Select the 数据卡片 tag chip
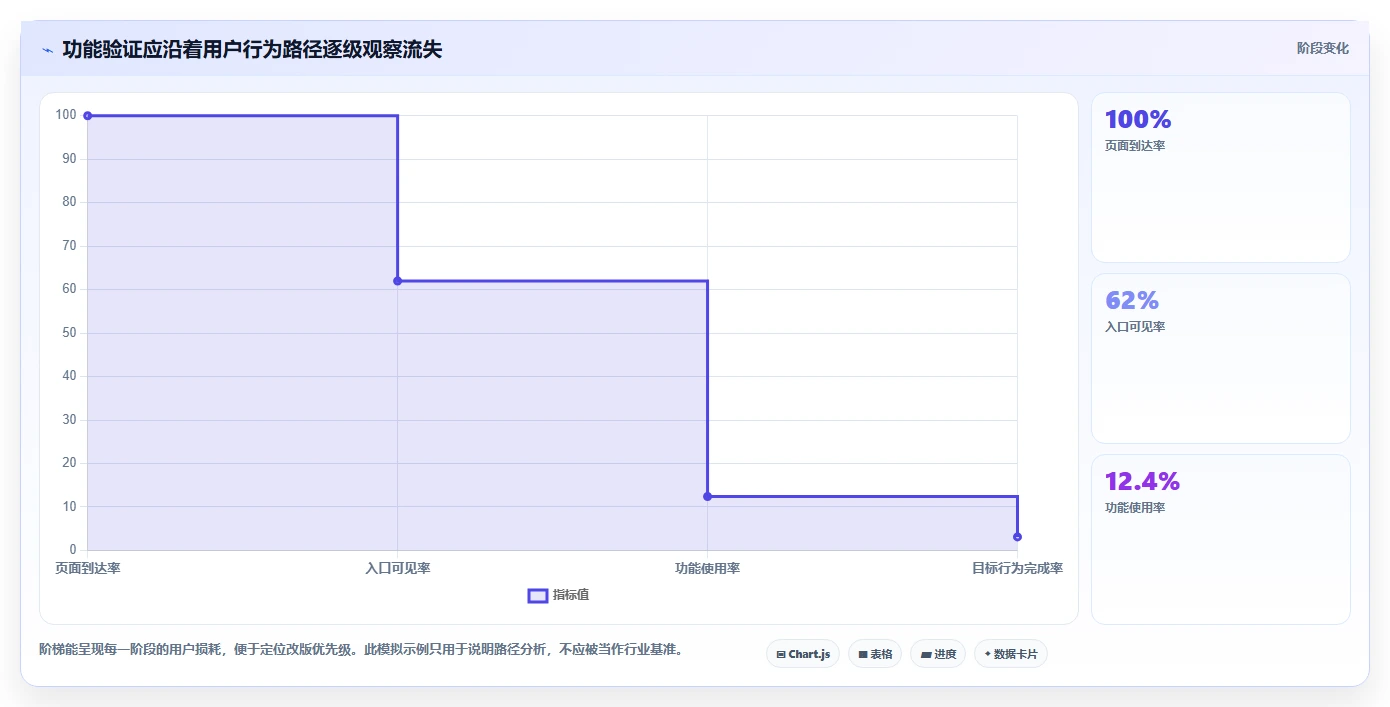 click(x=1011, y=654)
